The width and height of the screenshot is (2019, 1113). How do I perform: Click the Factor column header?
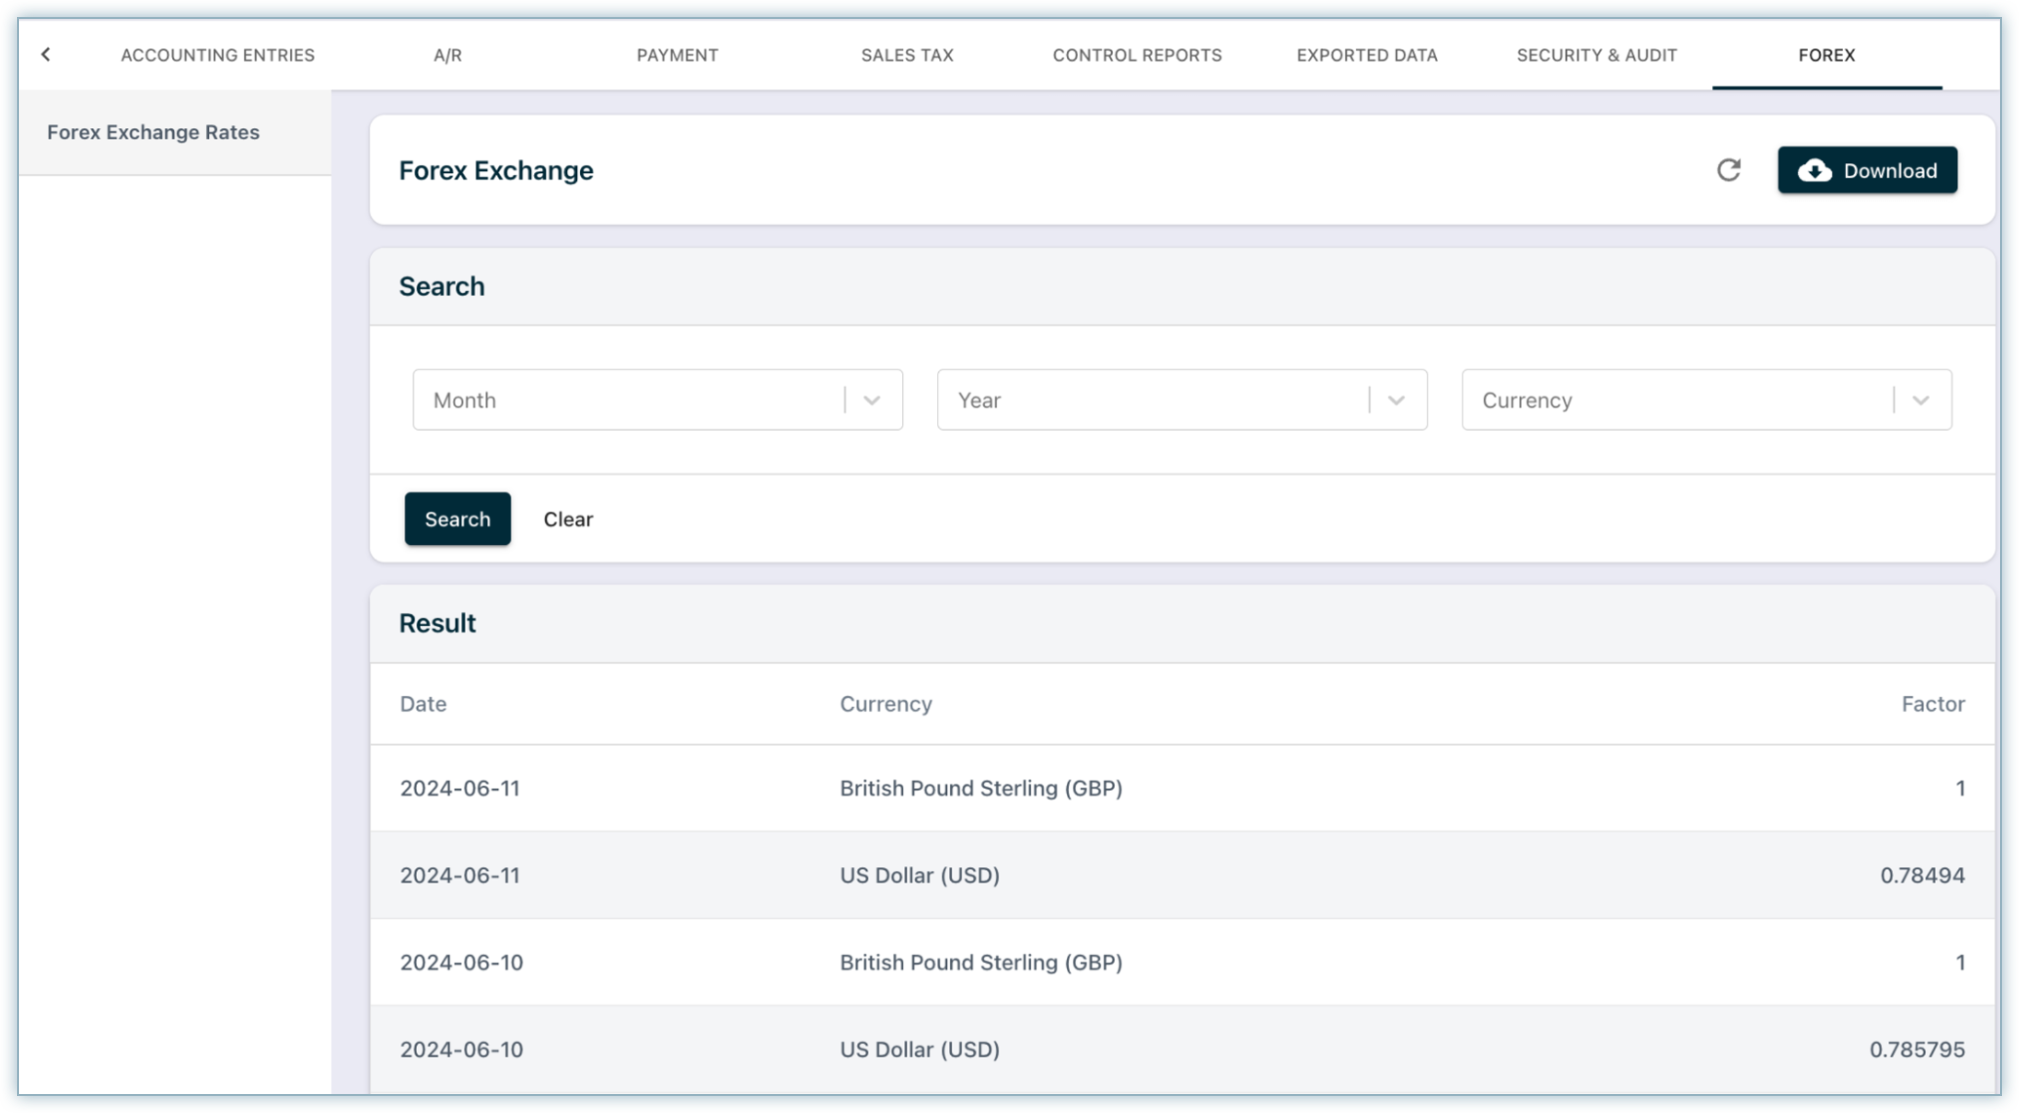coord(1932,704)
